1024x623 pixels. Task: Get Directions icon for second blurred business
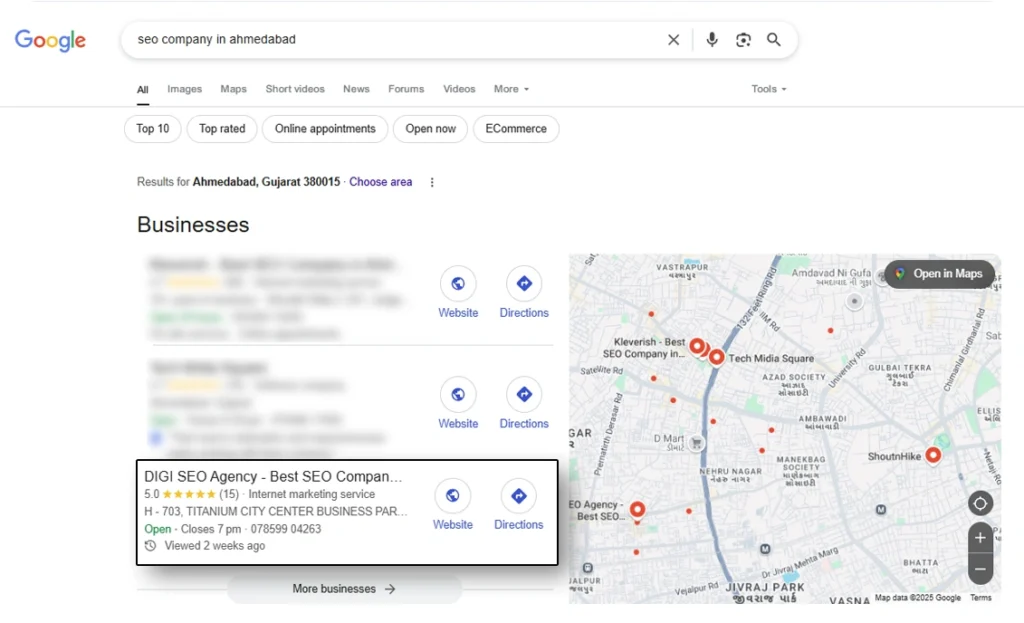pos(524,394)
